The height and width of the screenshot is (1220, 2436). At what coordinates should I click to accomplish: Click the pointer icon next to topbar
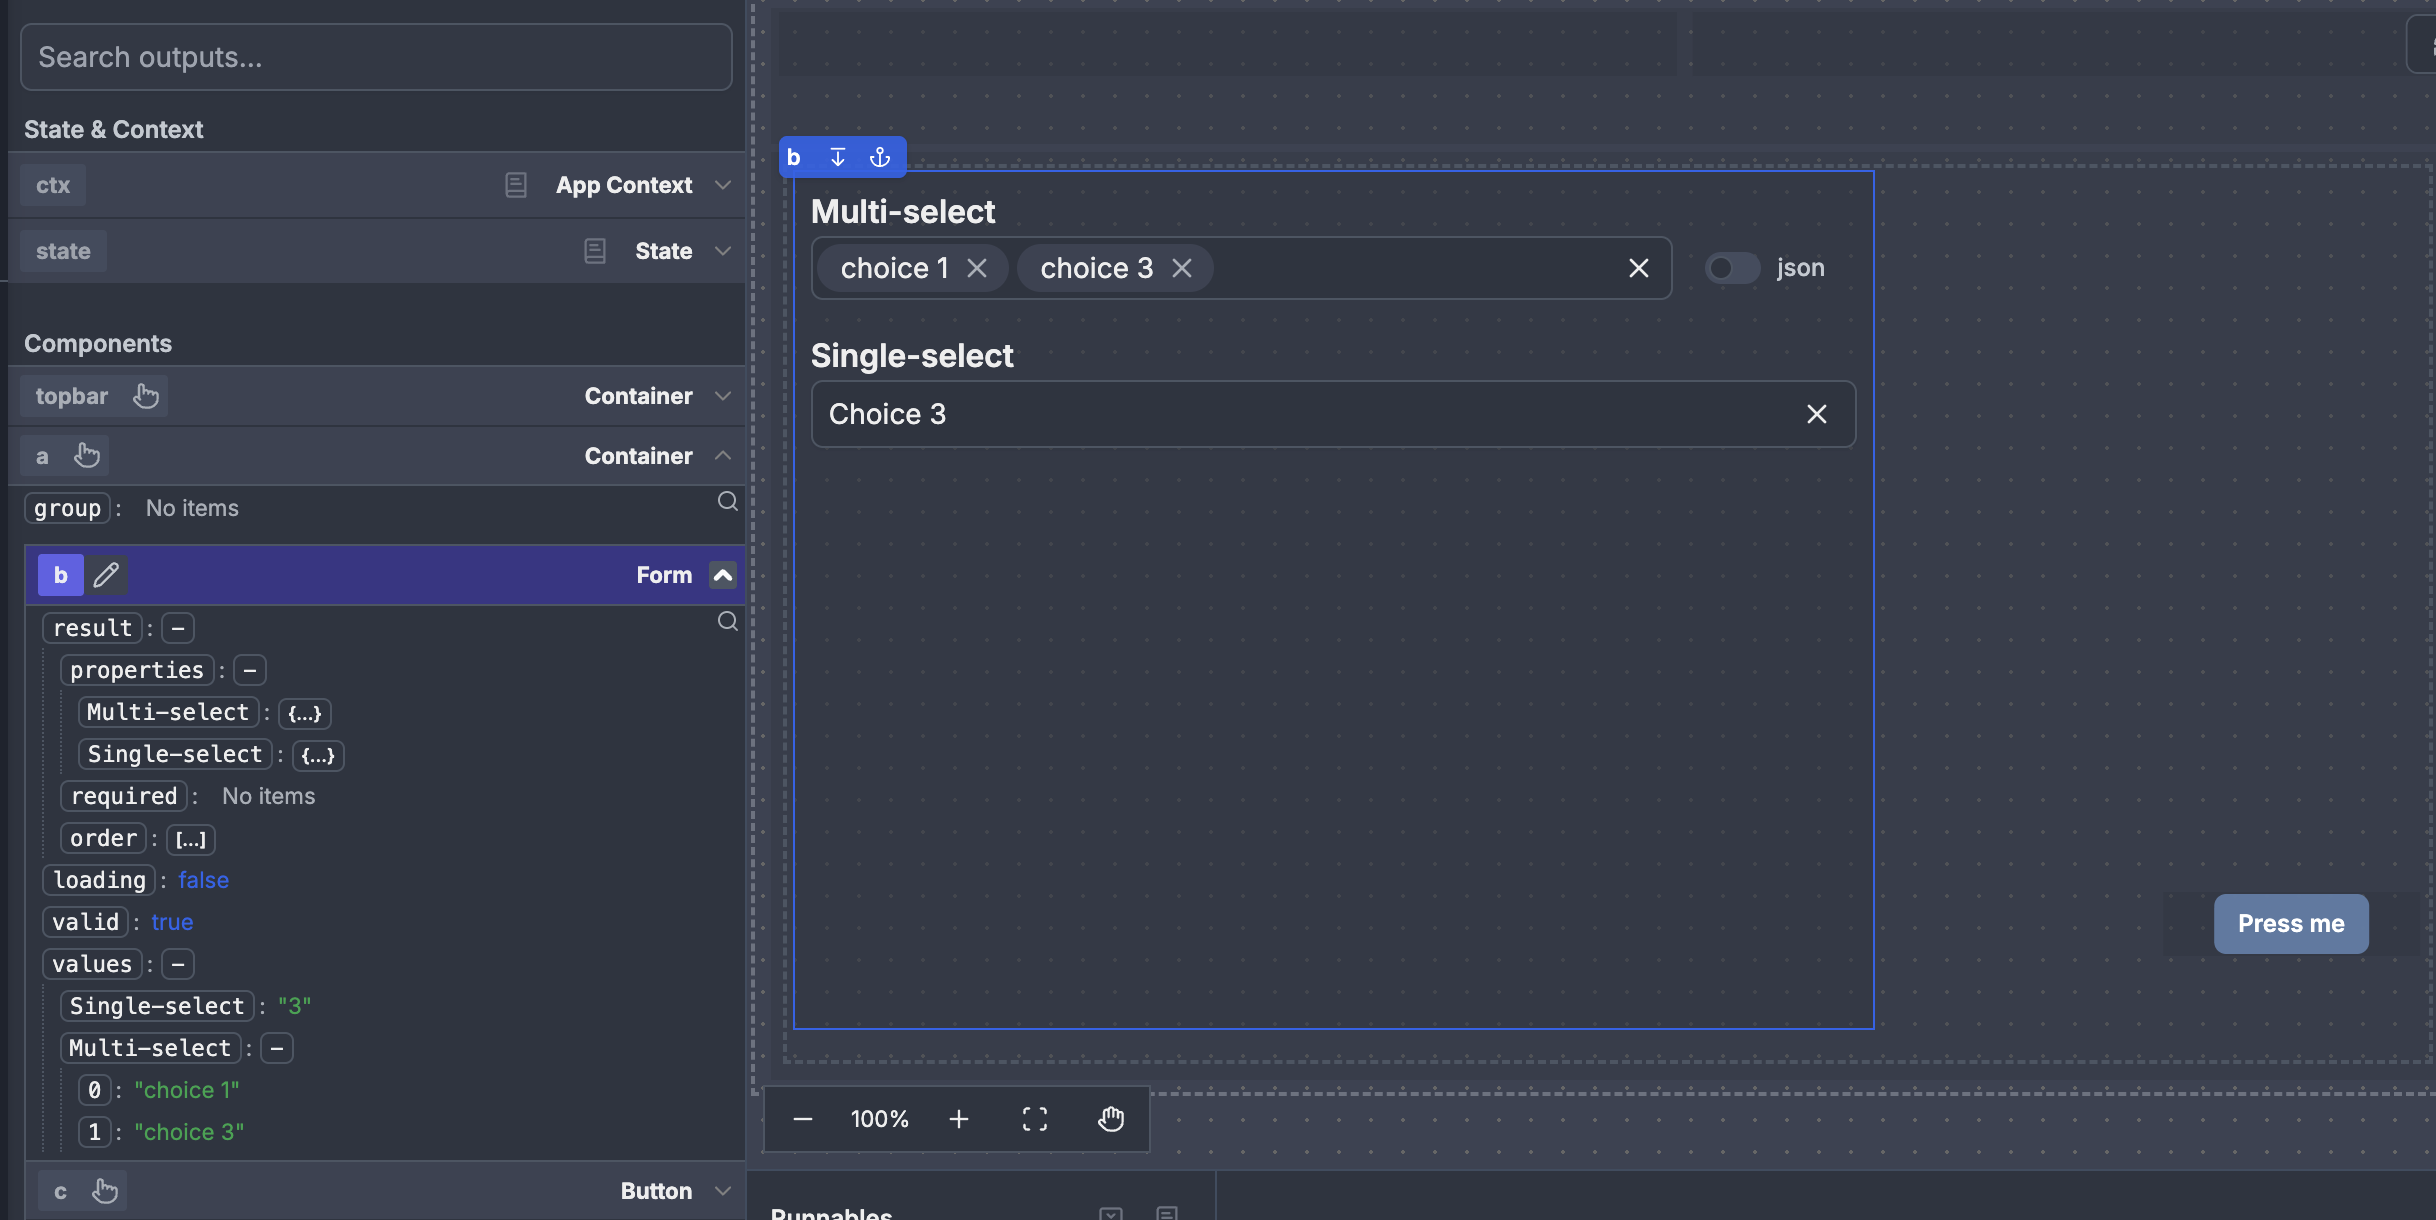(x=146, y=396)
